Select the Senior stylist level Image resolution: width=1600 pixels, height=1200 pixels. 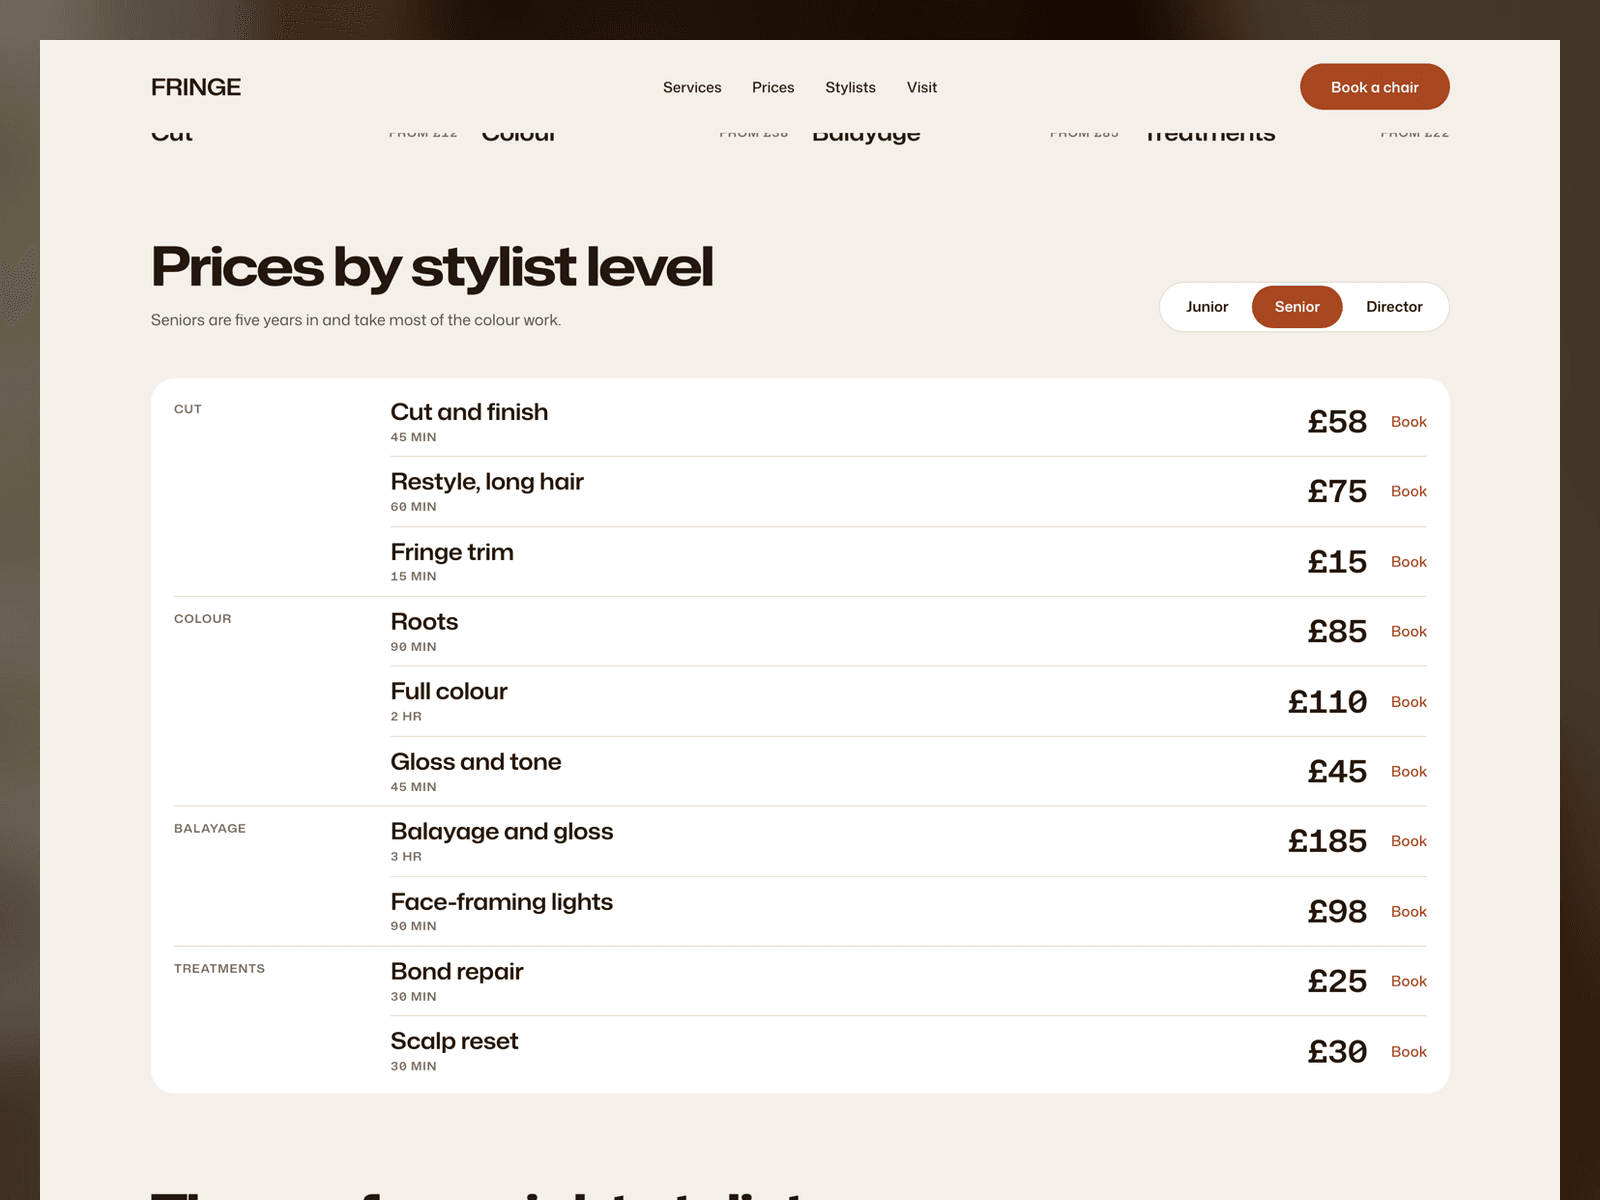(x=1297, y=307)
